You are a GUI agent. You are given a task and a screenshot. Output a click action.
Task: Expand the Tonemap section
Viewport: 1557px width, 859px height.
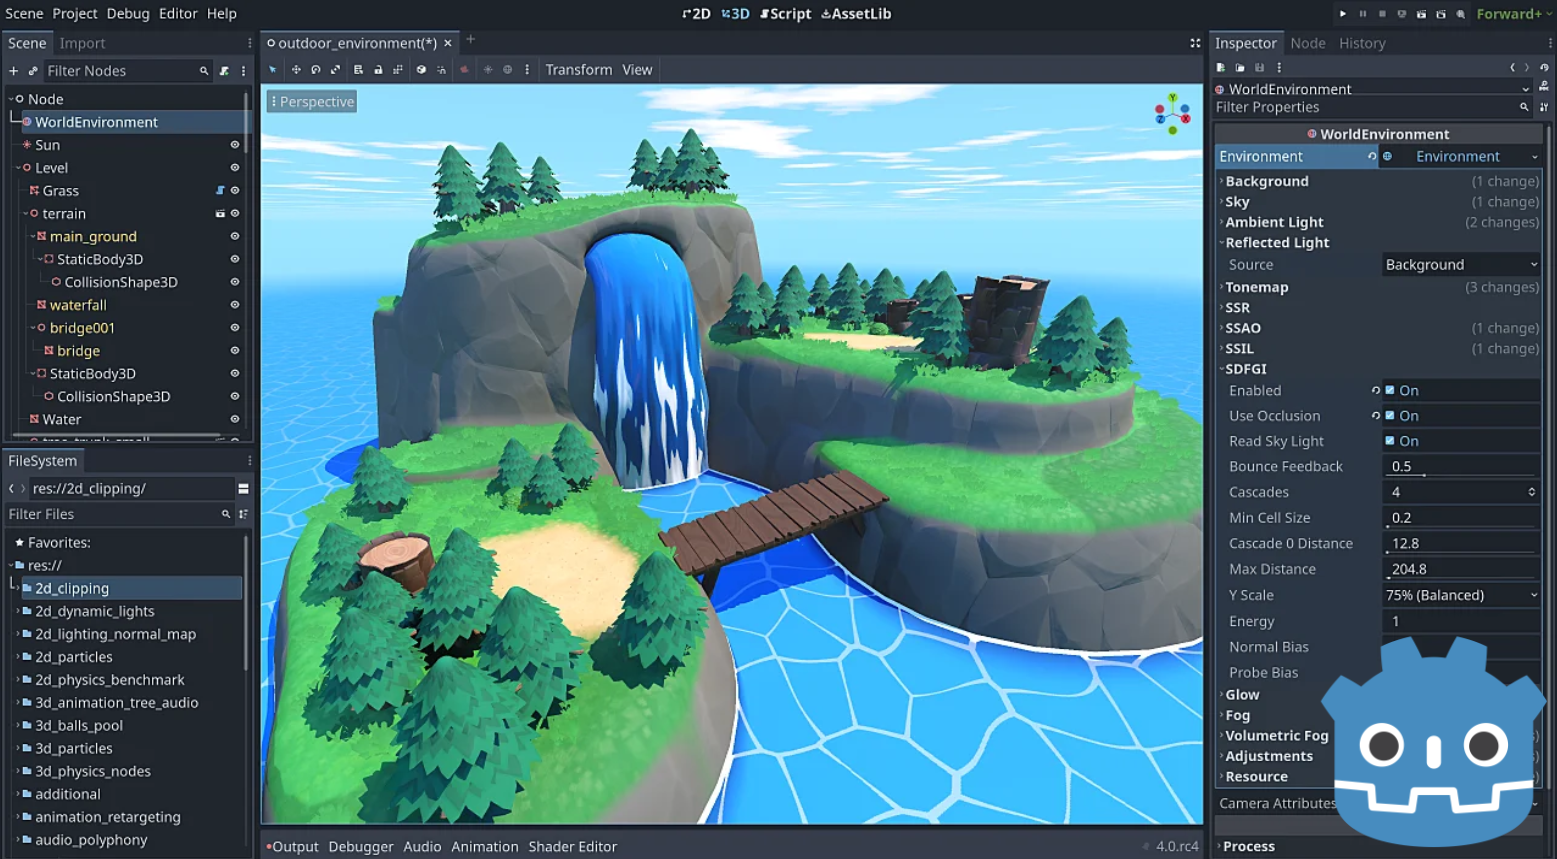(1257, 287)
